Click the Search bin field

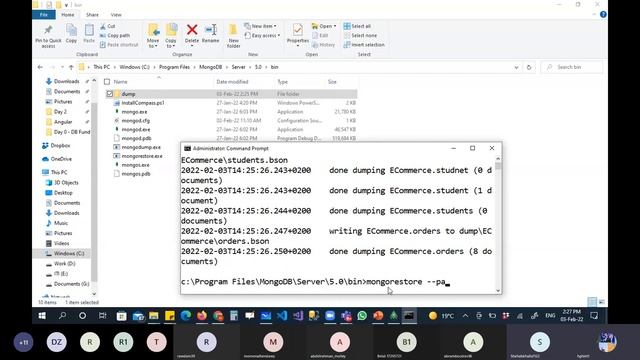pos(571,67)
